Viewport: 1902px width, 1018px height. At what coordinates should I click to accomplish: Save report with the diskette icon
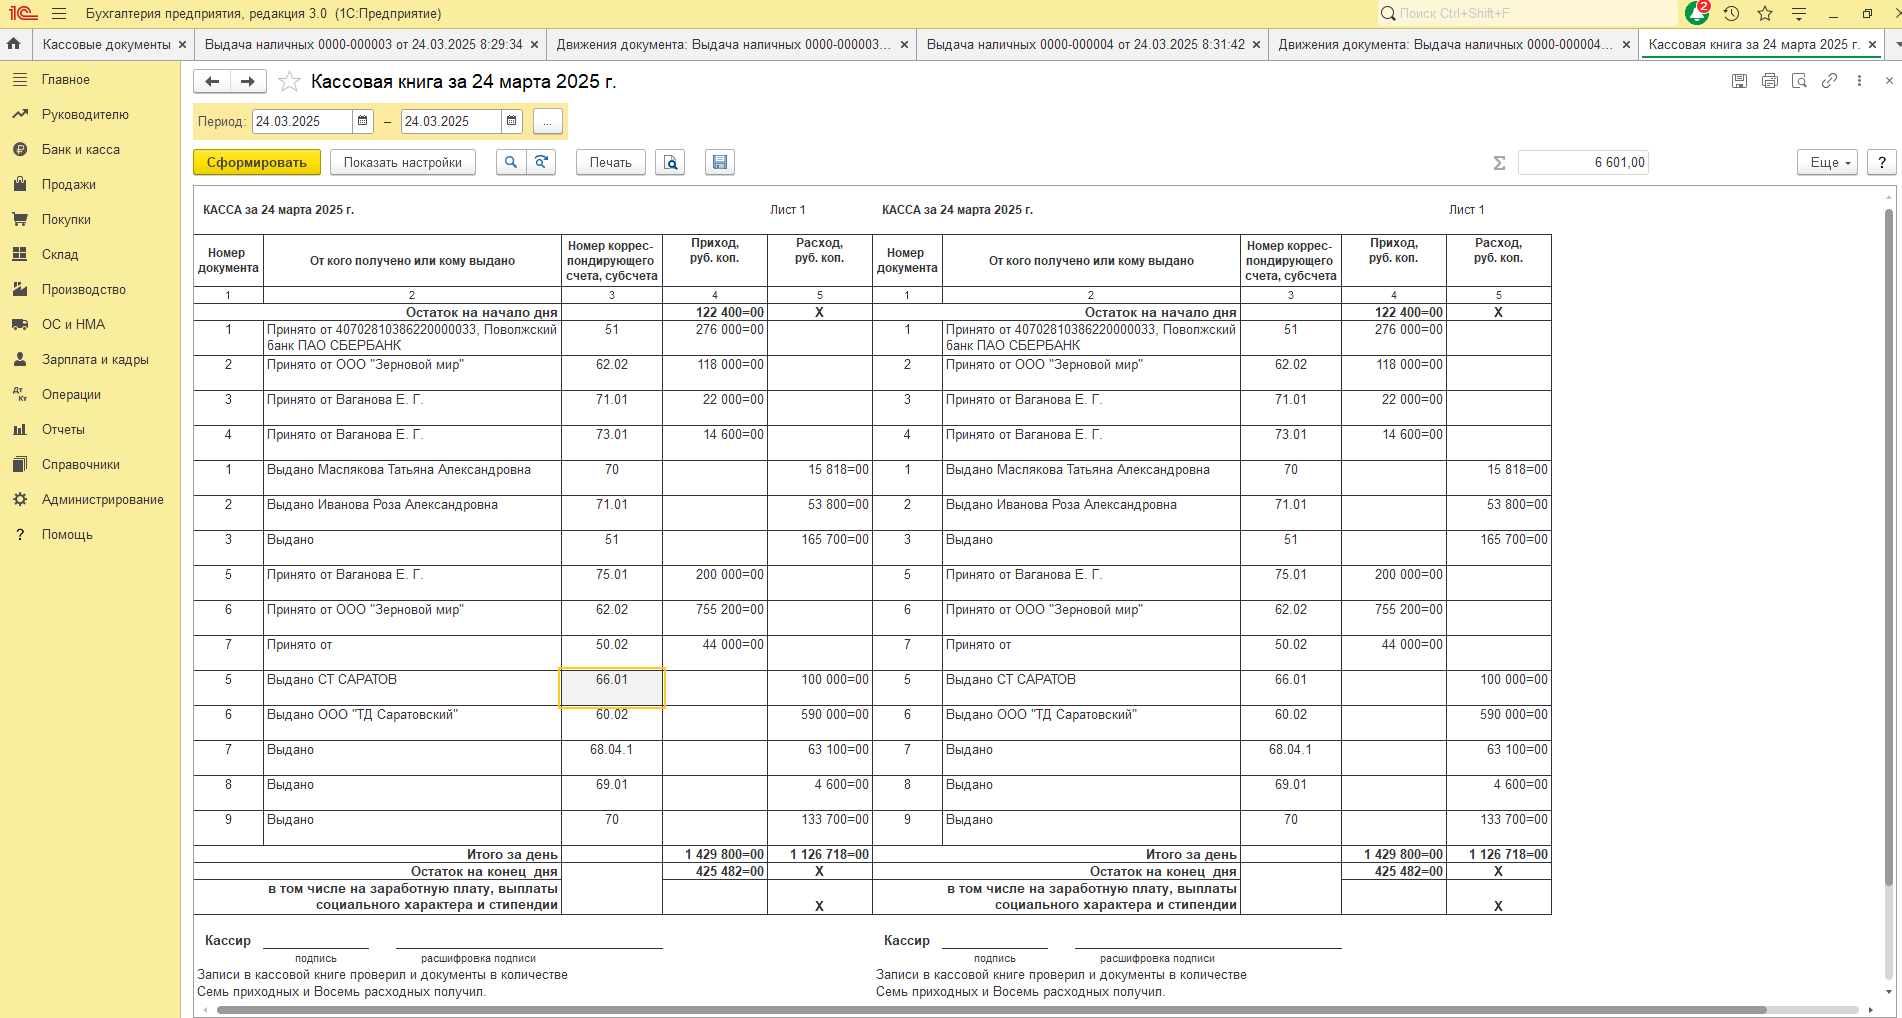pyautogui.click(x=720, y=162)
